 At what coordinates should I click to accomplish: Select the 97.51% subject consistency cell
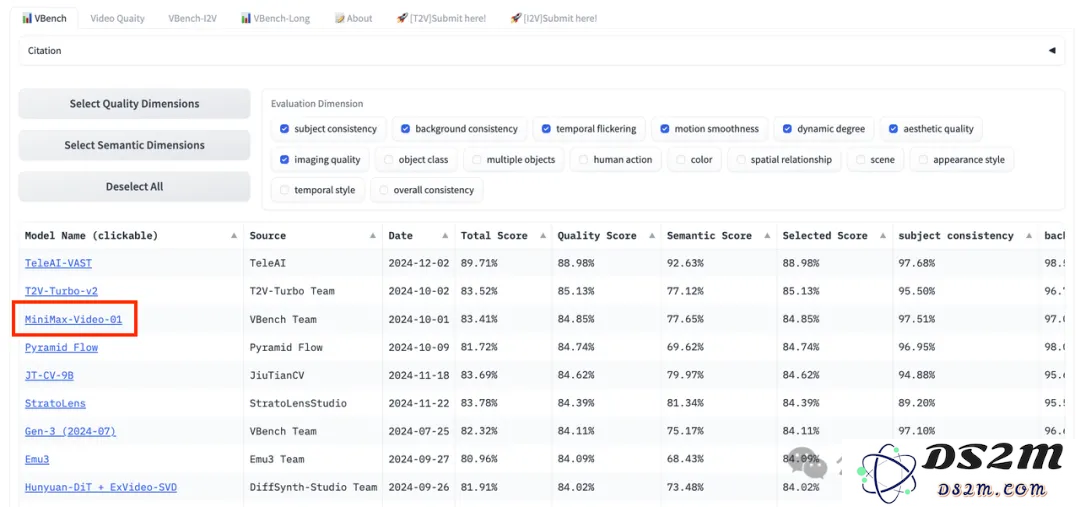[x=965, y=320]
